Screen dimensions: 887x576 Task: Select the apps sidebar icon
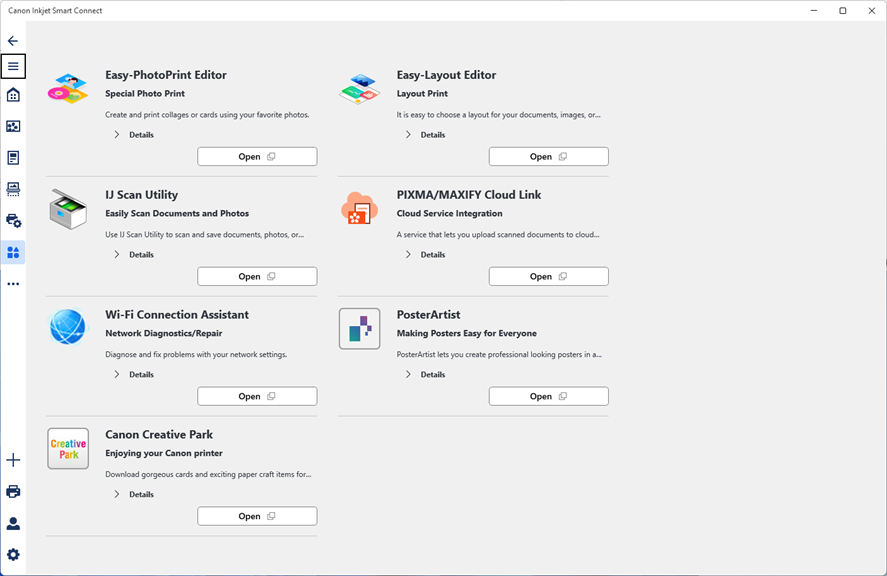(x=13, y=252)
